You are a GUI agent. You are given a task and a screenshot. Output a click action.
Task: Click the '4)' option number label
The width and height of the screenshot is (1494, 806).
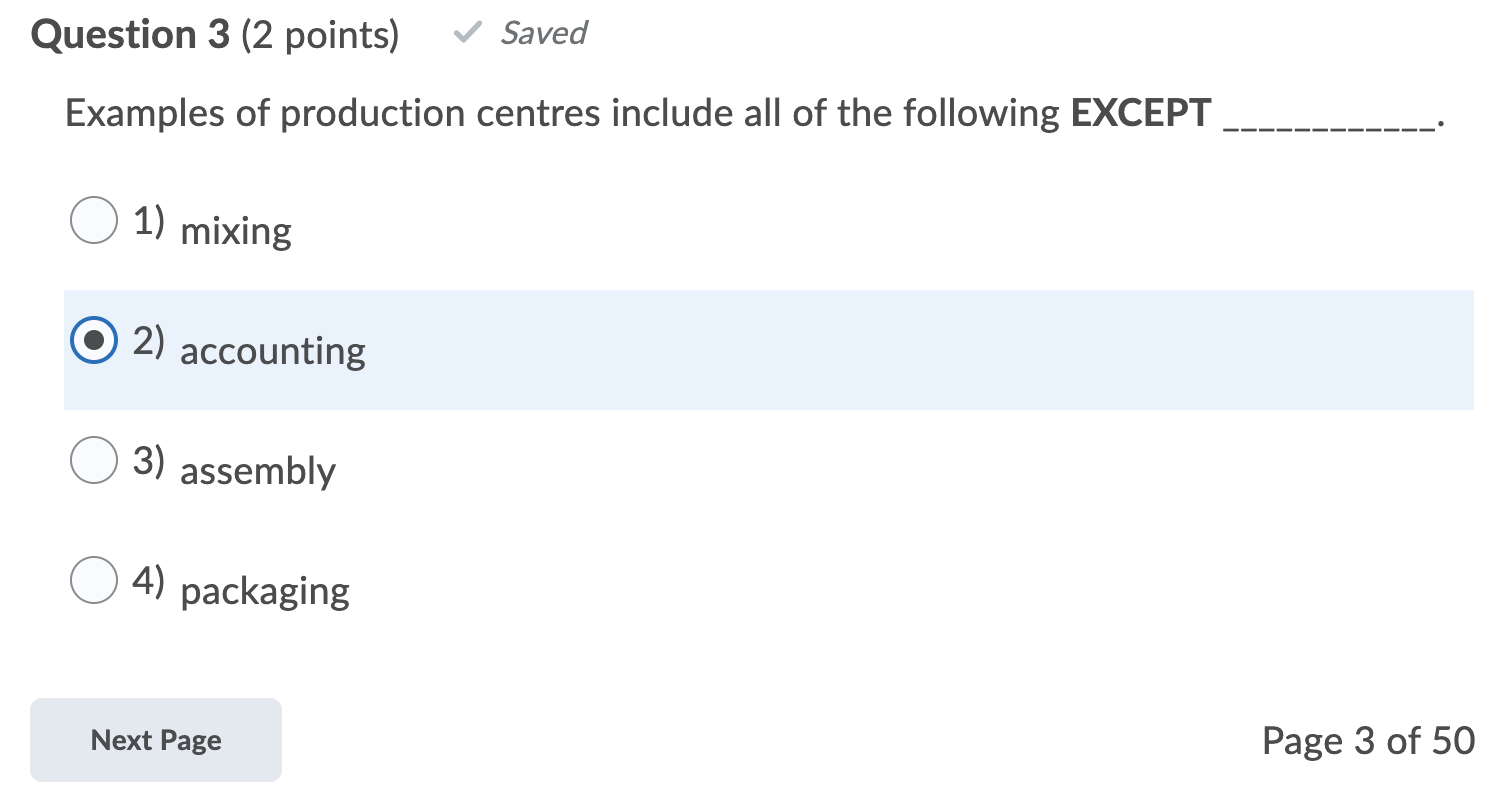pos(150,580)
